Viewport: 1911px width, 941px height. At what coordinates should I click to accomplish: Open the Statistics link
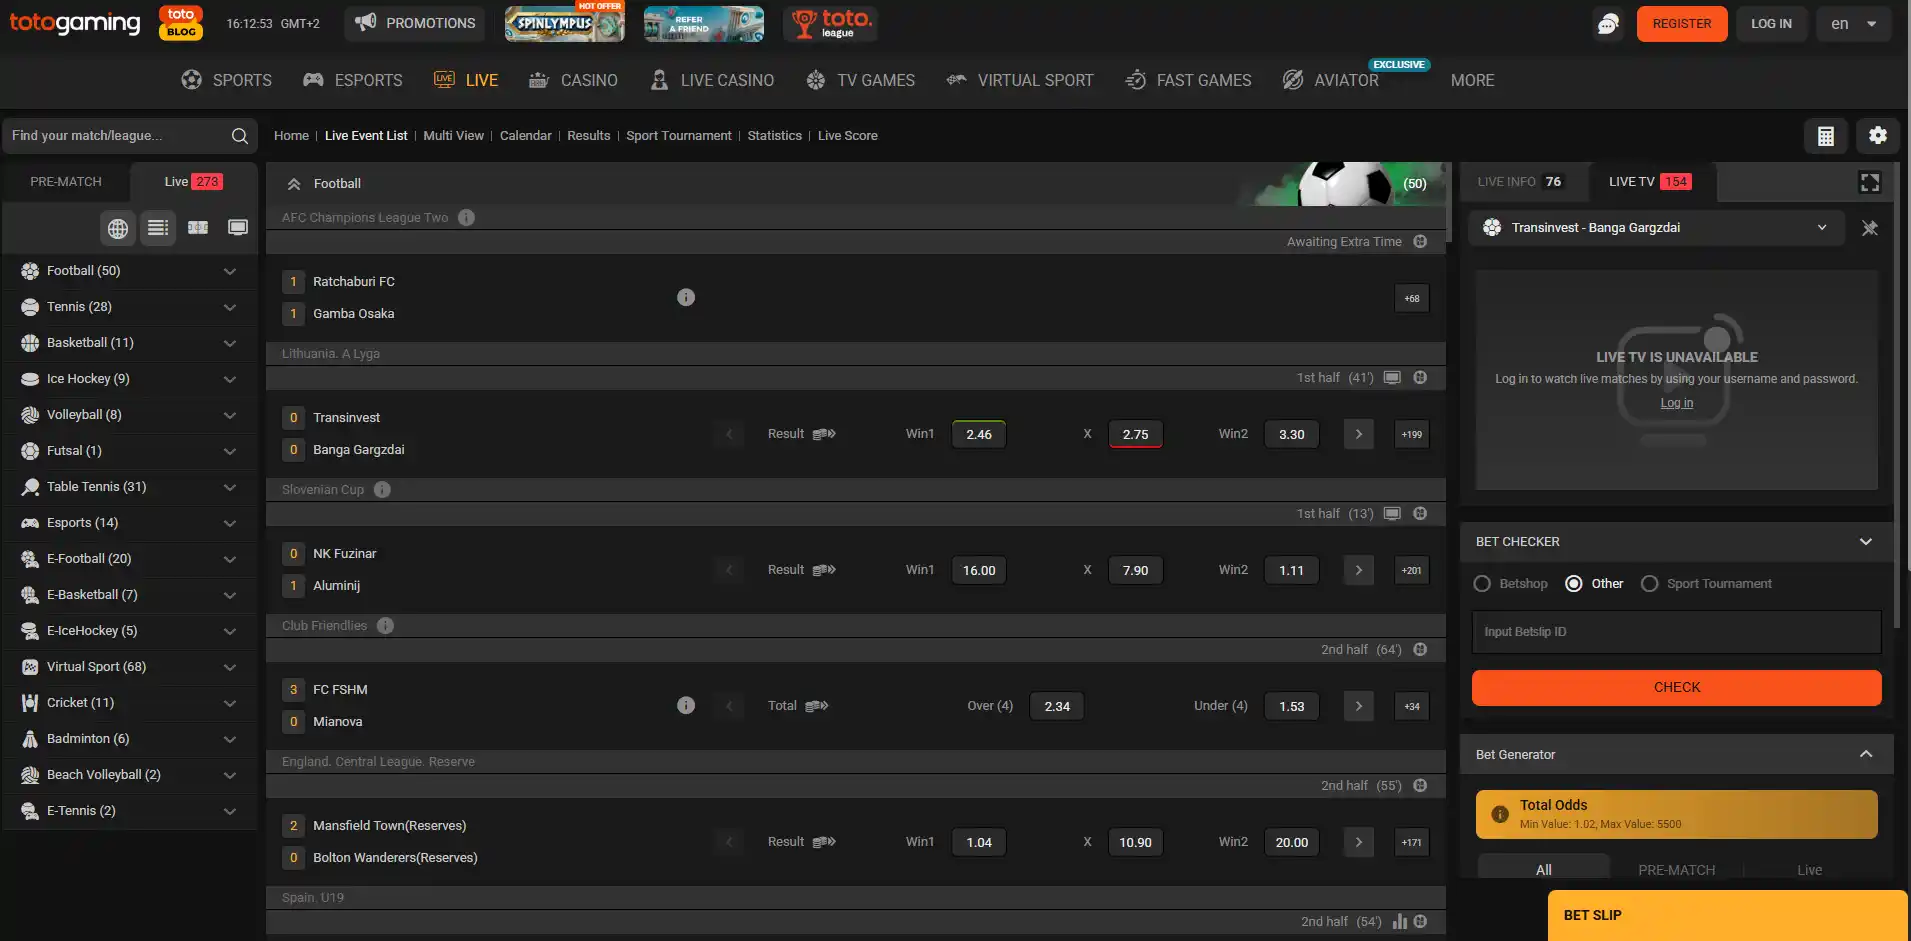click(775, 136)
